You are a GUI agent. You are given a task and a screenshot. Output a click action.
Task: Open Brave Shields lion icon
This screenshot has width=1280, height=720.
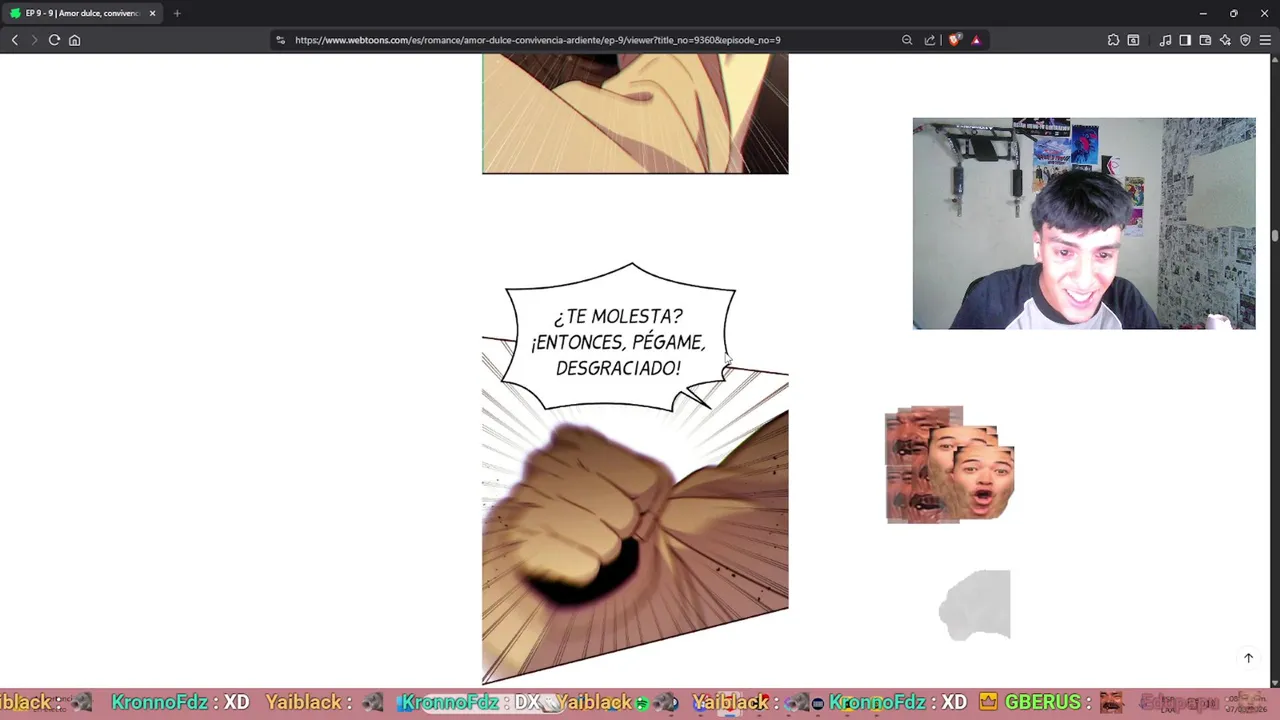click(x=955, y=40)
